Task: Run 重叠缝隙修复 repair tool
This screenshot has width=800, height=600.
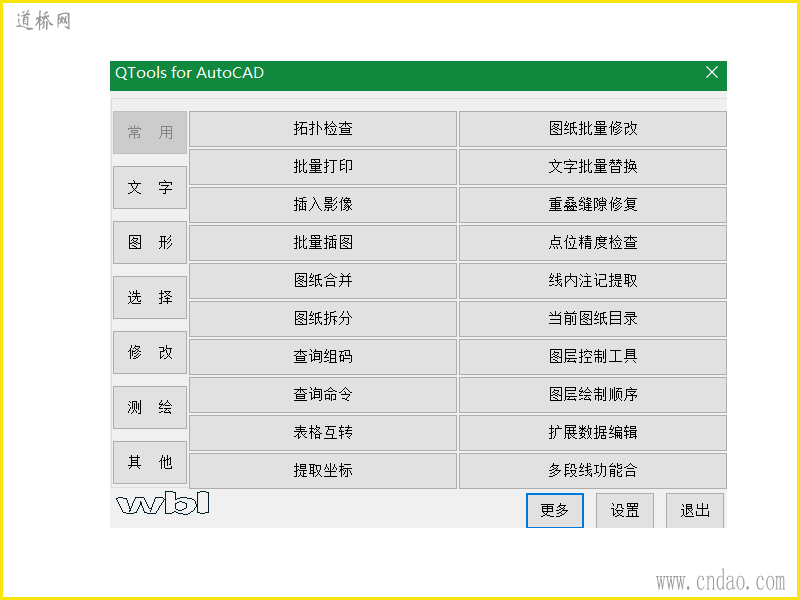Action: [x=593, y=205]
